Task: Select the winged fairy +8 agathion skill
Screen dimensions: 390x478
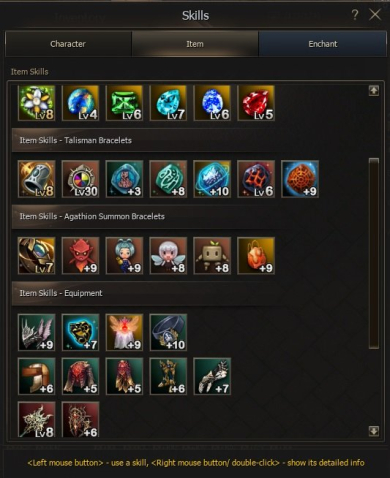Action: click(168, 256)
